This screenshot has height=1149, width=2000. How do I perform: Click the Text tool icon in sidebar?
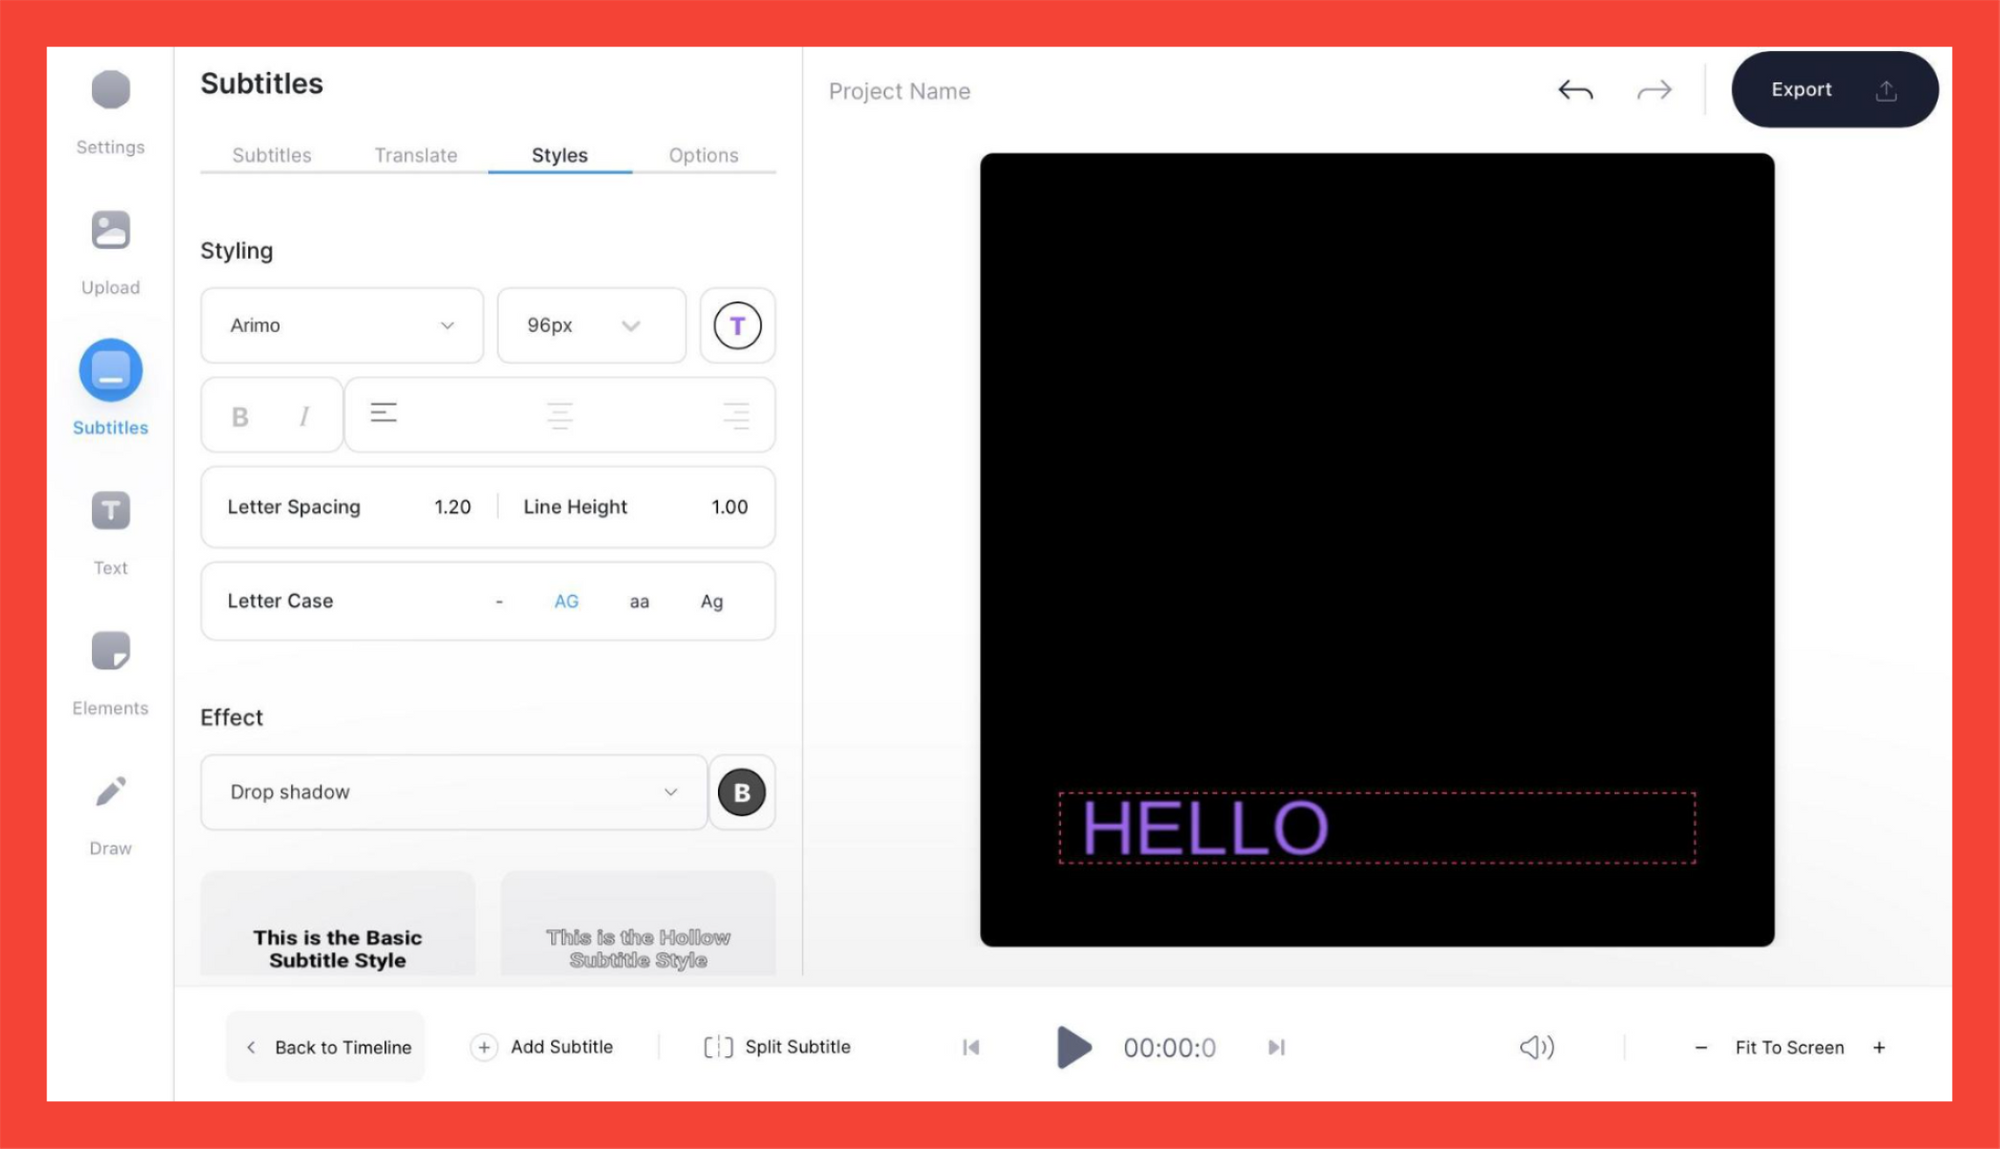(110, 511)
